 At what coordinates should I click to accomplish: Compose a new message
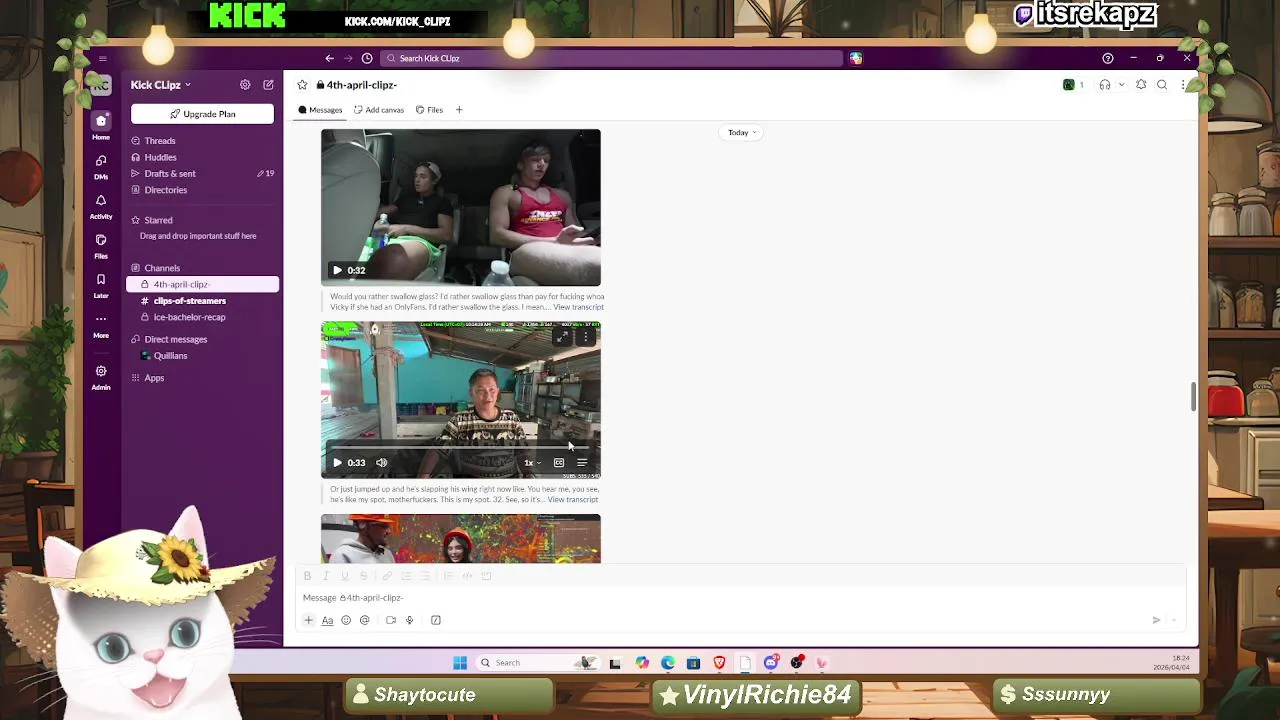tap(268, 85)
